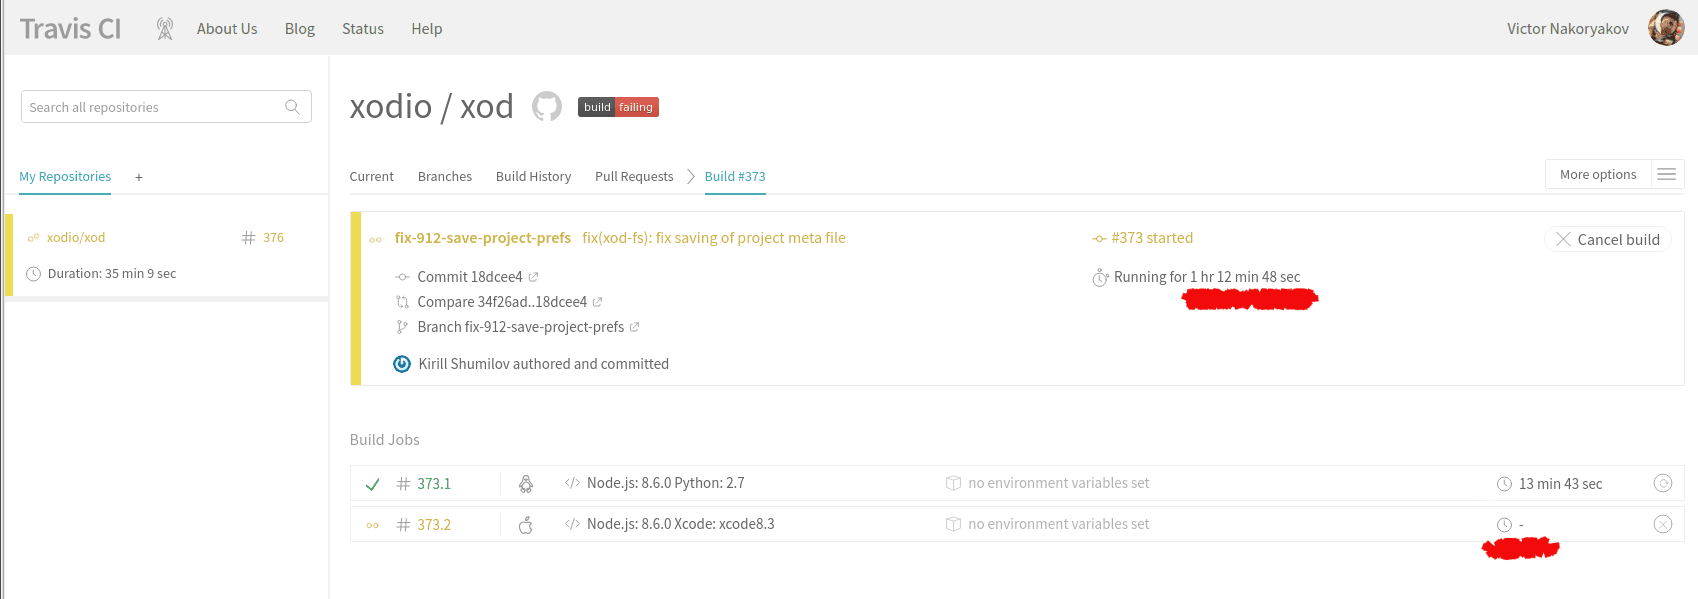Click the Build Jobs heading
Screen dimensions: 1698x599
click(384, 440)
